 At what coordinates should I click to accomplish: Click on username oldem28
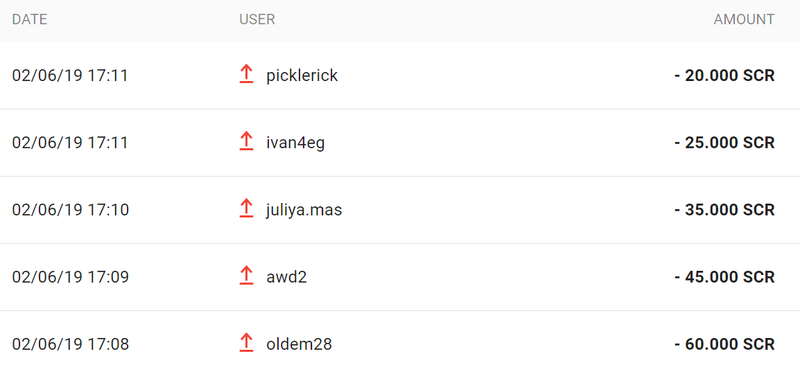tap(299, 344)
